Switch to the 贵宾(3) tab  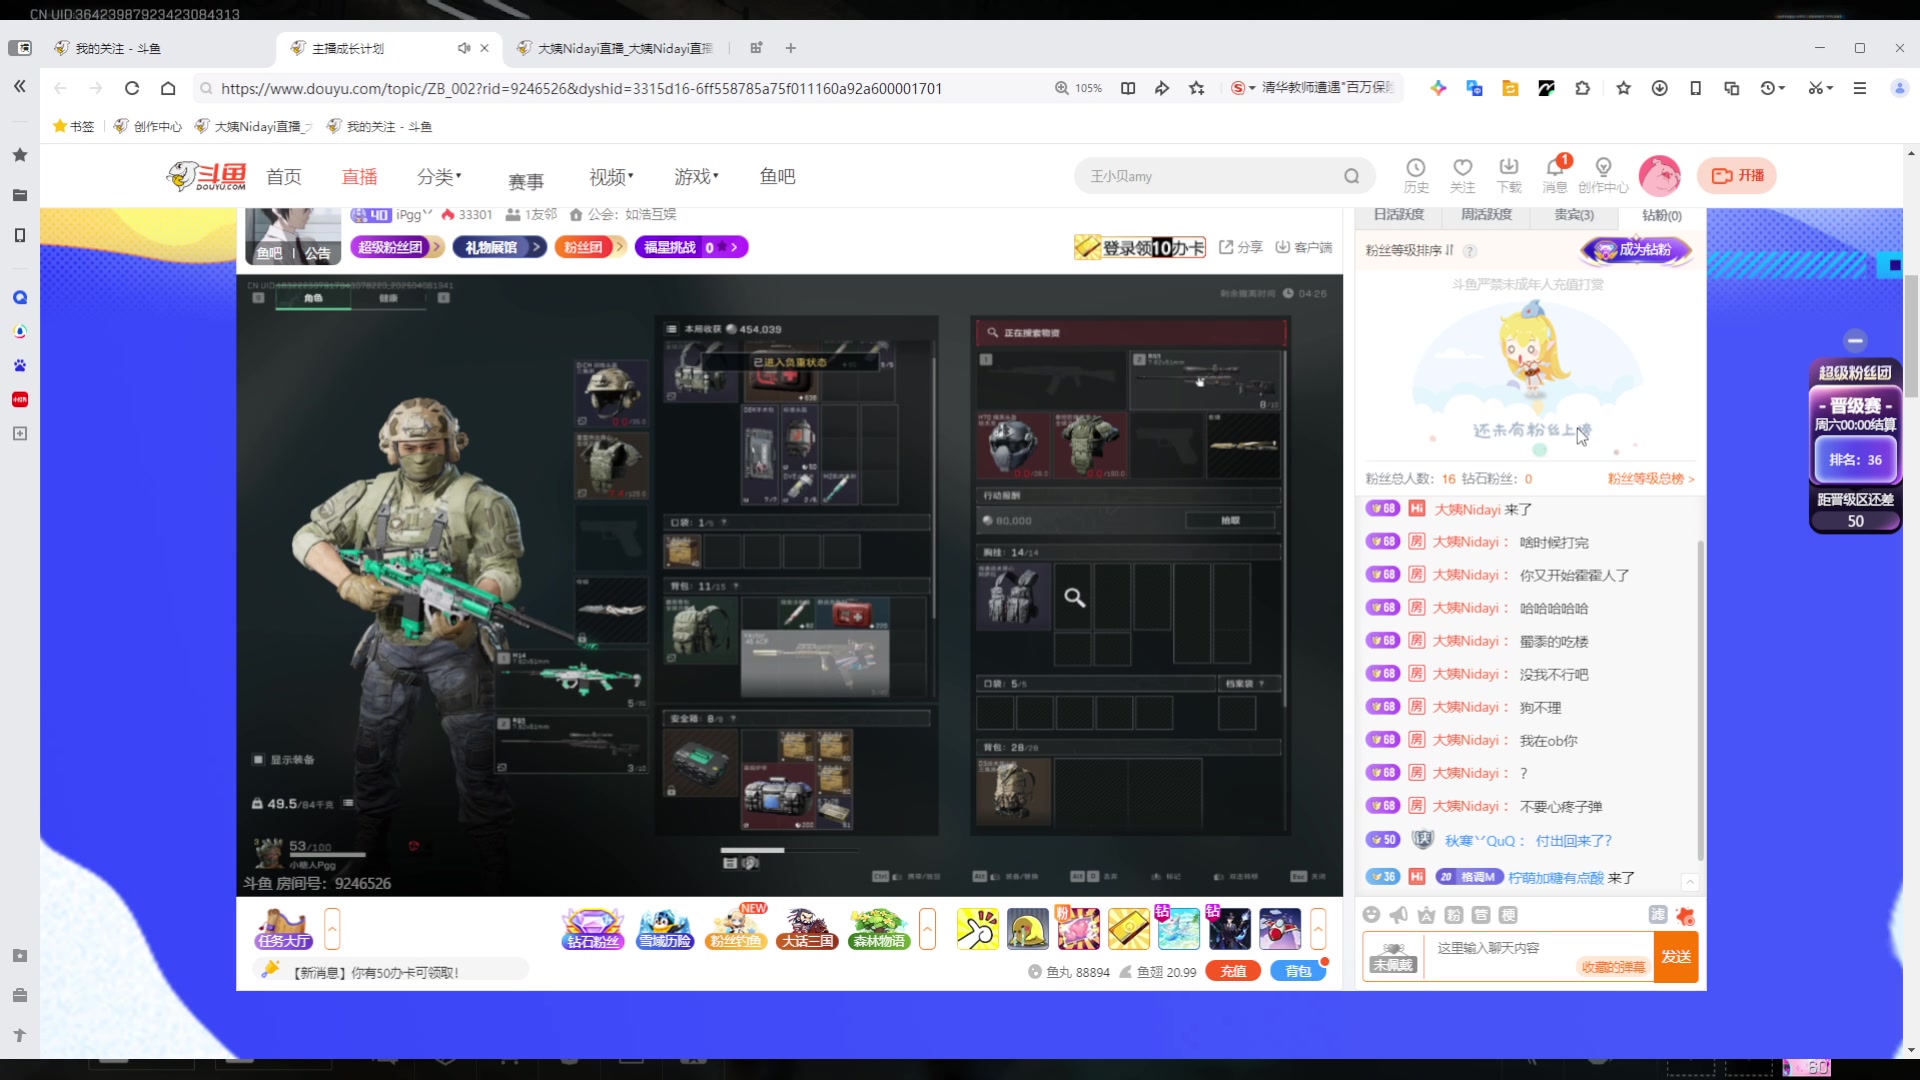[1574, 215]
